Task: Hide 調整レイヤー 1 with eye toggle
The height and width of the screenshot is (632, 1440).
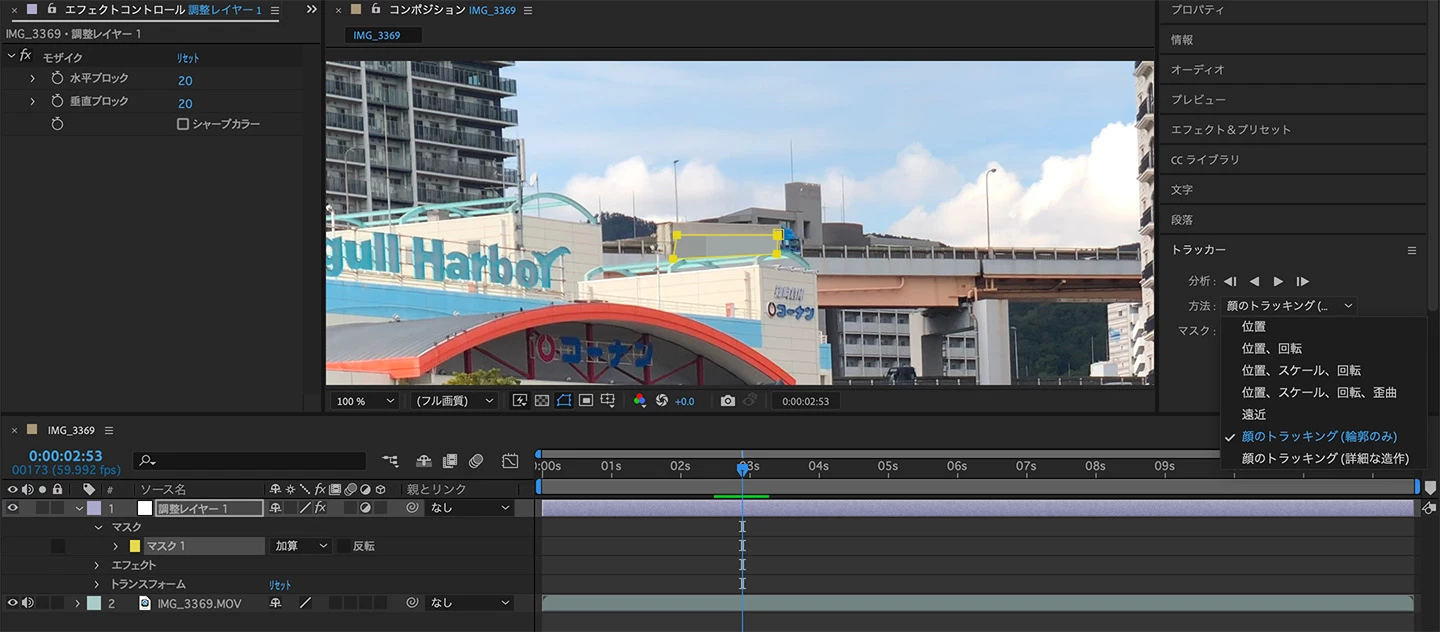Action: click(x=13, y=508)
